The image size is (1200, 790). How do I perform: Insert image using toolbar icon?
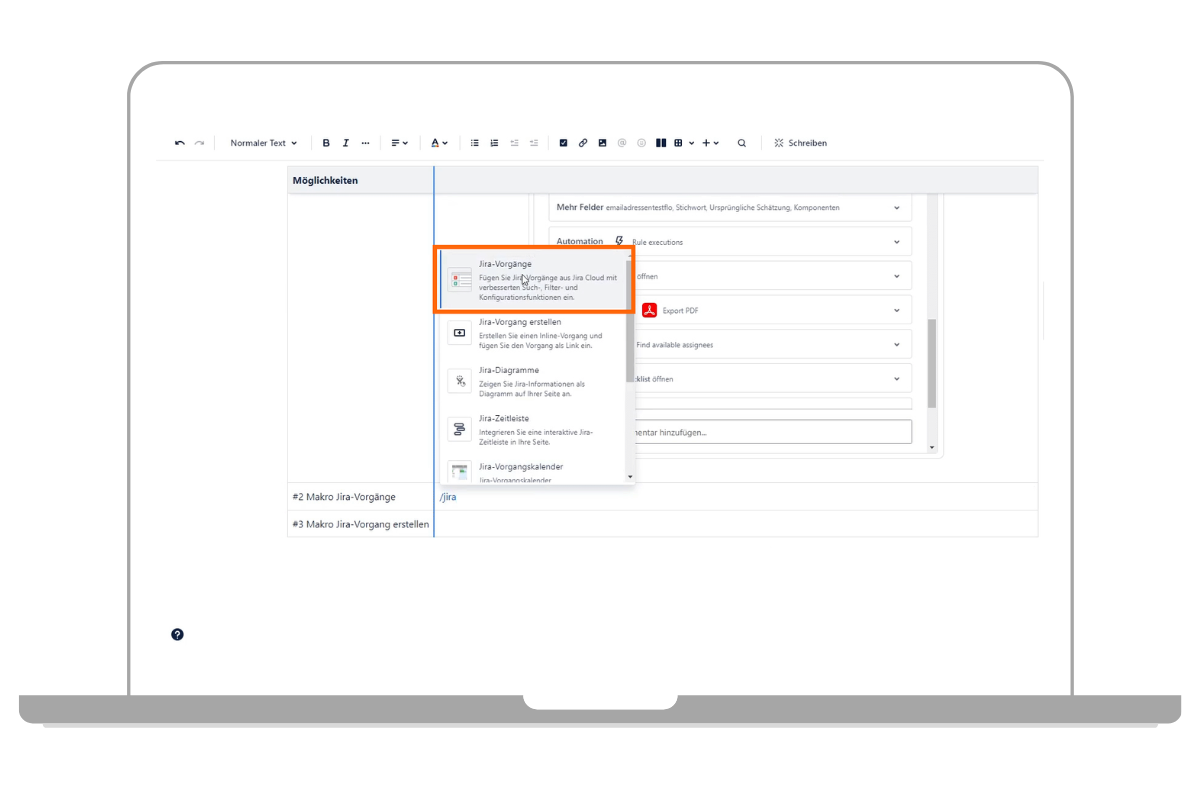click(602, 143)
